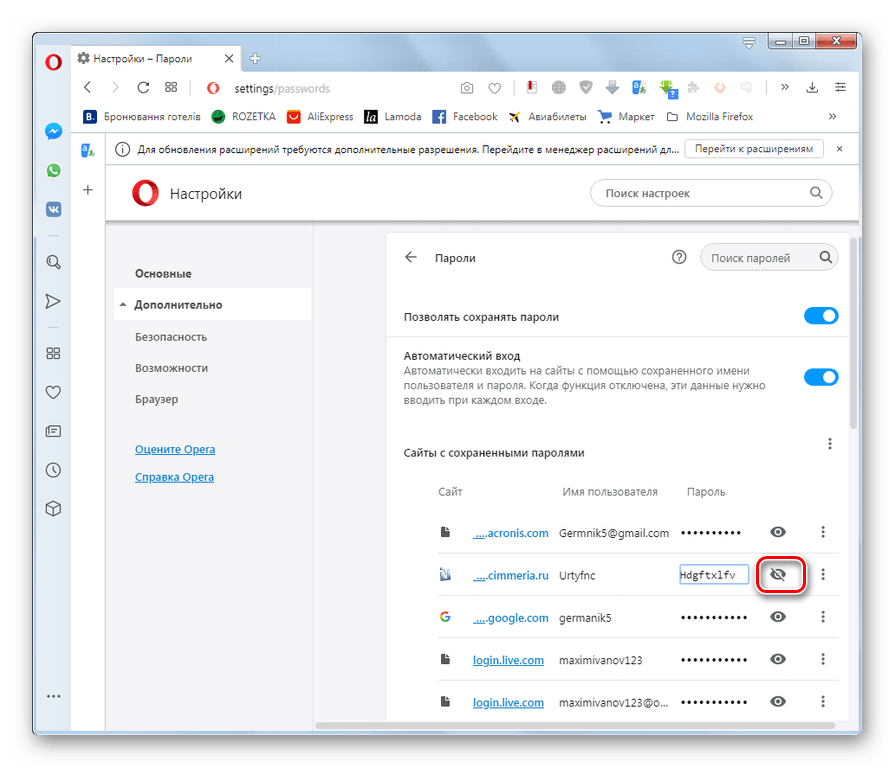Open more actions for google.com entry
Screen dimensions: 895x768
point(823,617)
